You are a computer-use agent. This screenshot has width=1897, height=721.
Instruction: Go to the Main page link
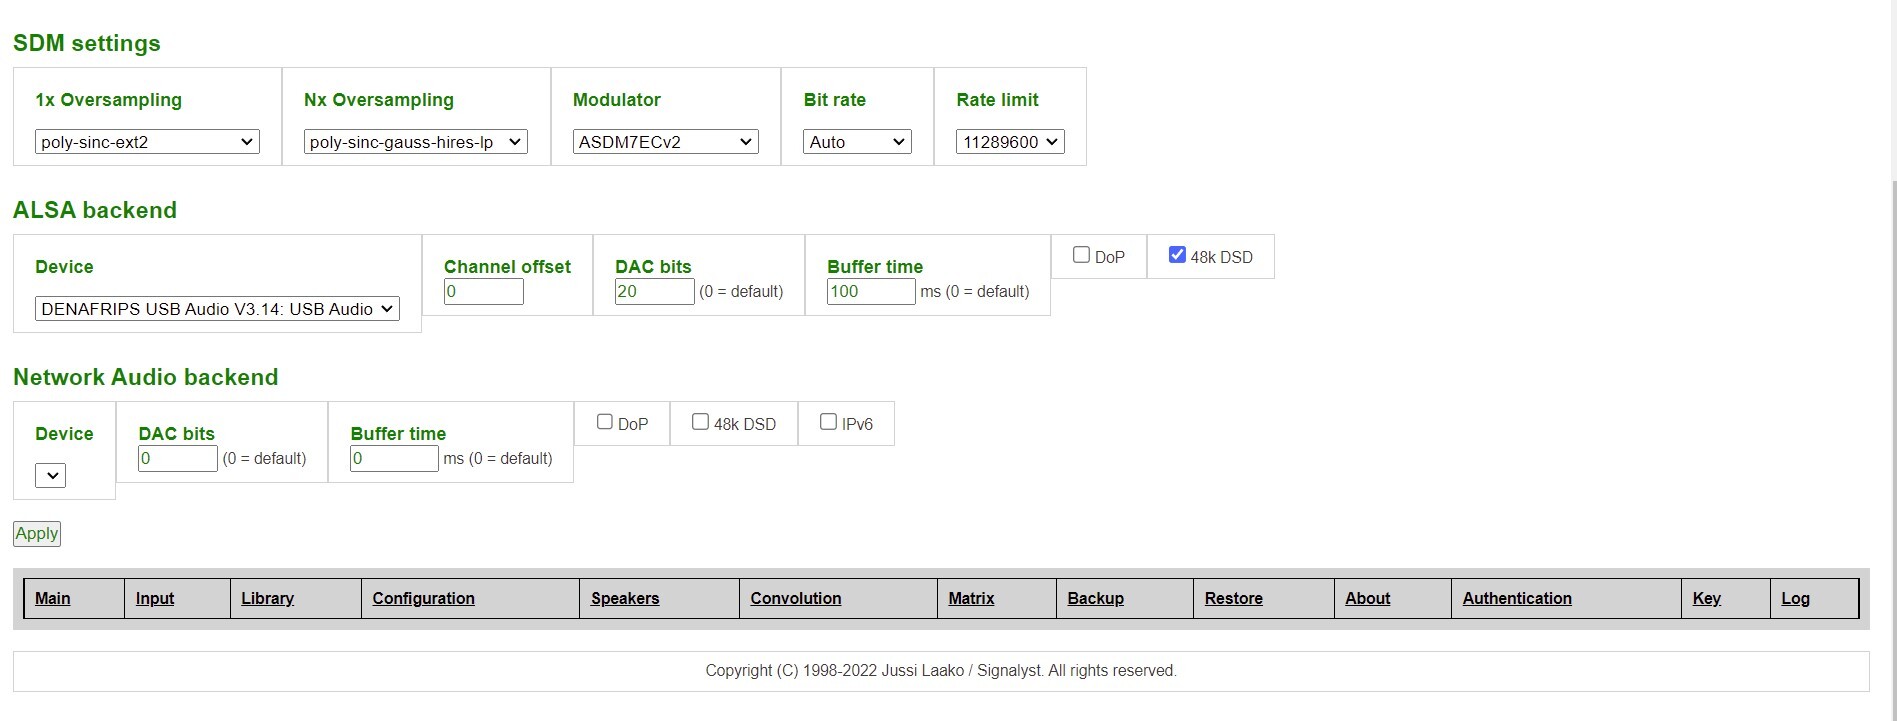click(53, 598)
